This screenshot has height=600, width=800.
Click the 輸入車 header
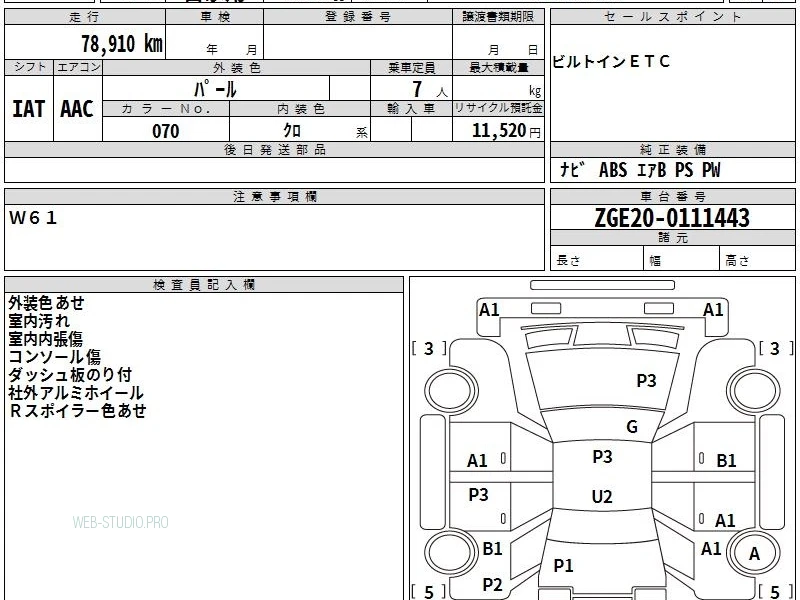tap(411, 109)
